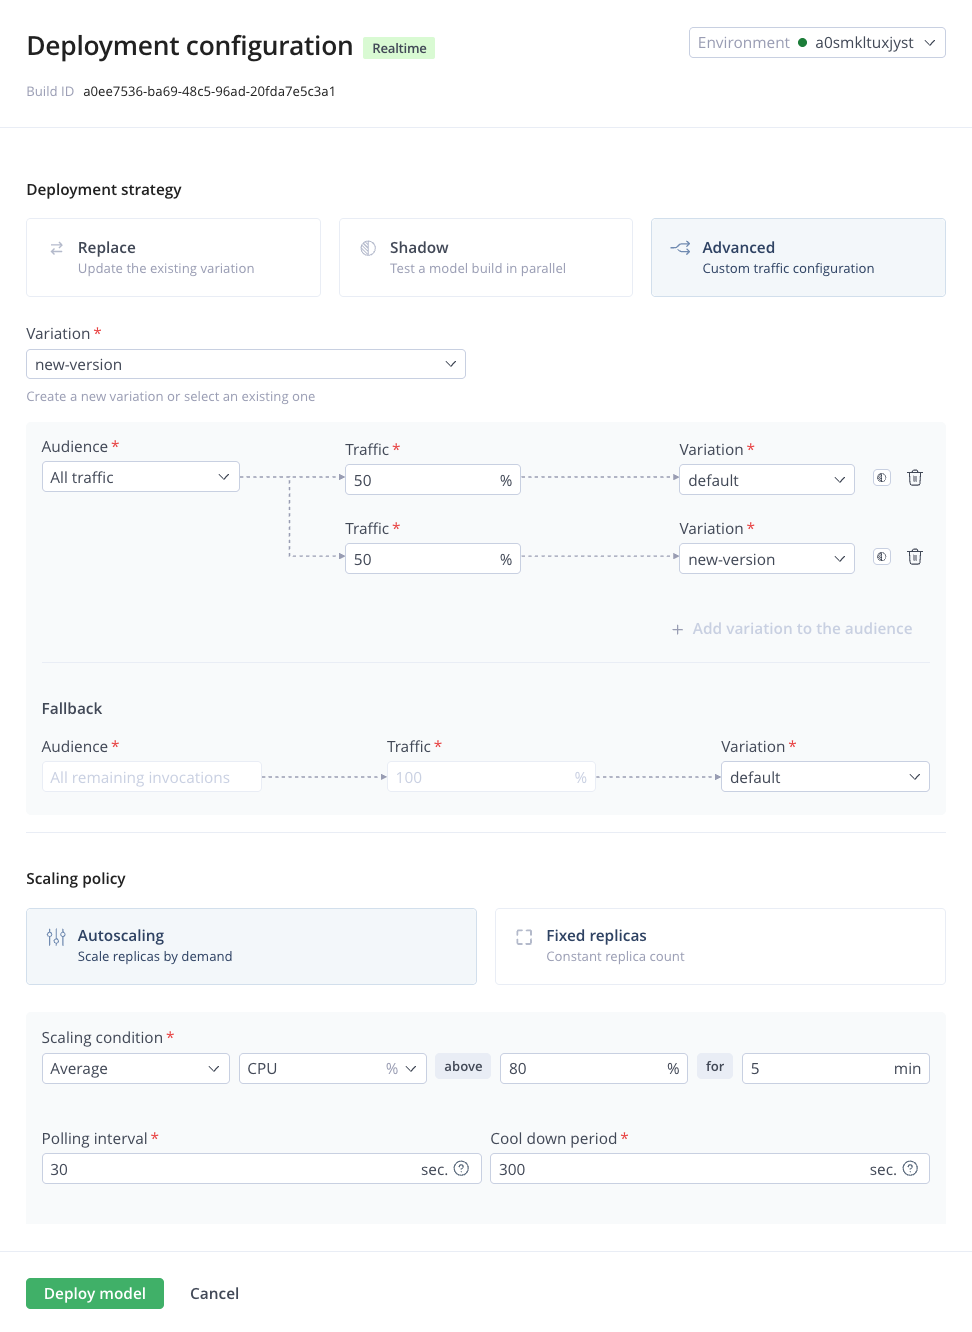Open the Average scaling condition dropdown
The width and height of the screenshot is (972, 1332).
(x=135, y=1068)
